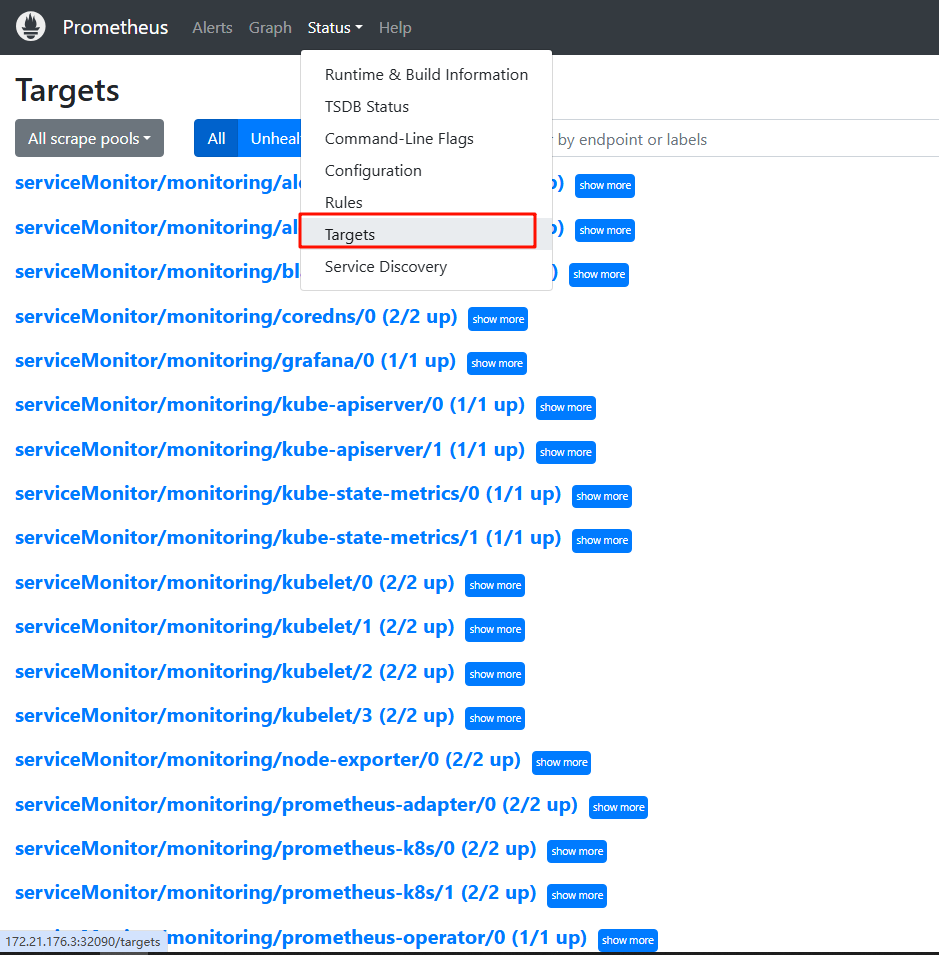The width and height of the screenshot is (939, 955).
Task: Show more for kubelet/0 pool
Action: [494, 585]
